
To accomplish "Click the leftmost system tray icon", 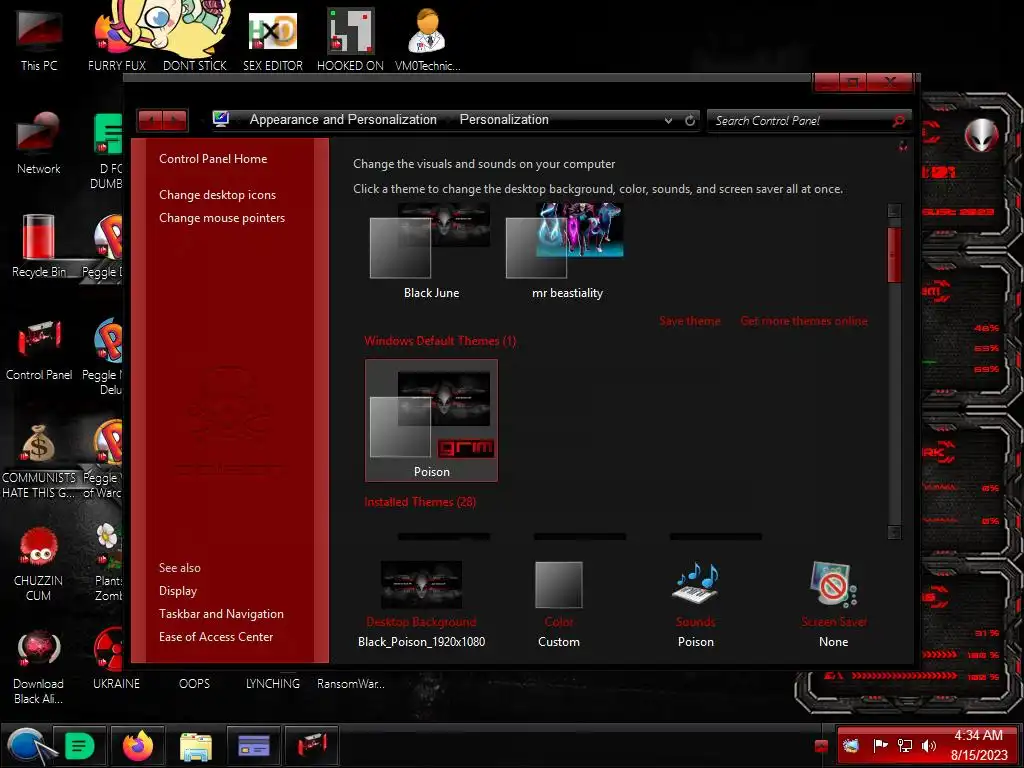I will point(850,745).
